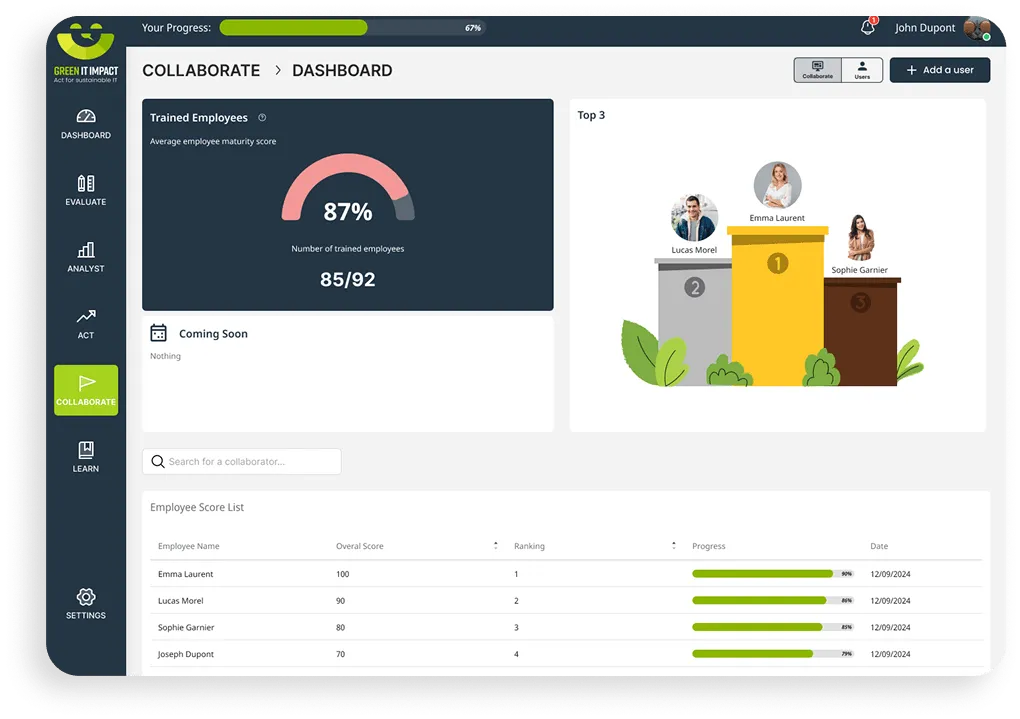The width and height of the screenshot is (1020, 719).
Task: Sort by Overal Score column arrows
Action: tap(495, 546)
